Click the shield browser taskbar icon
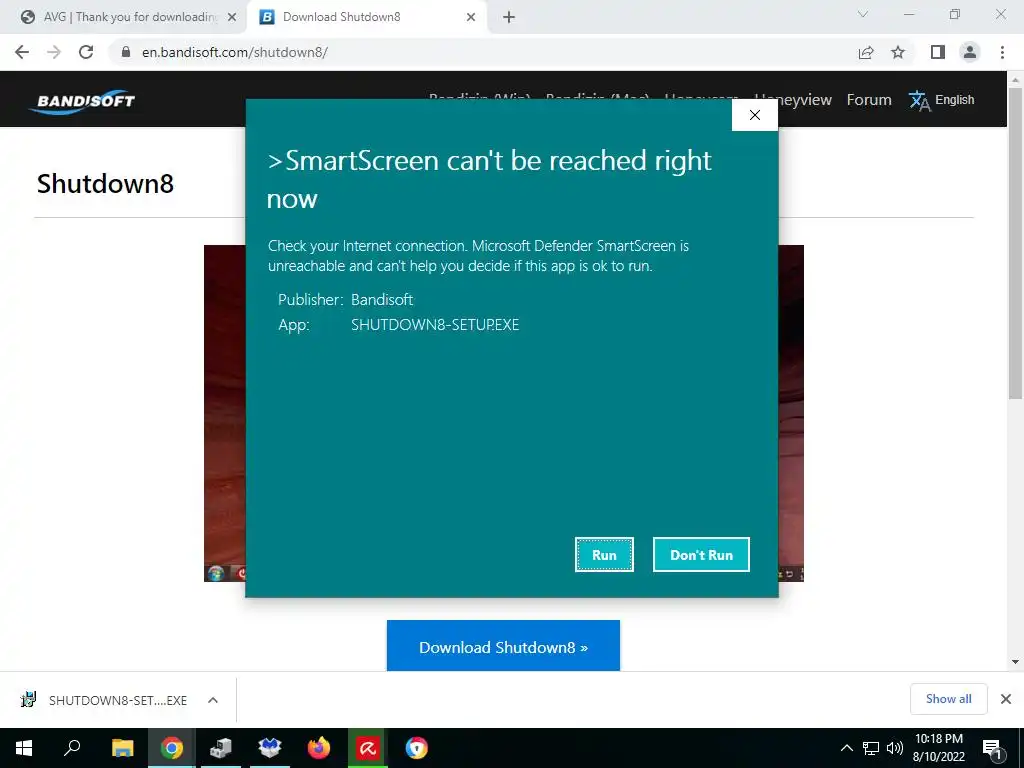The height and width of the screenshot is (768, 1024). tap(417, 748)
